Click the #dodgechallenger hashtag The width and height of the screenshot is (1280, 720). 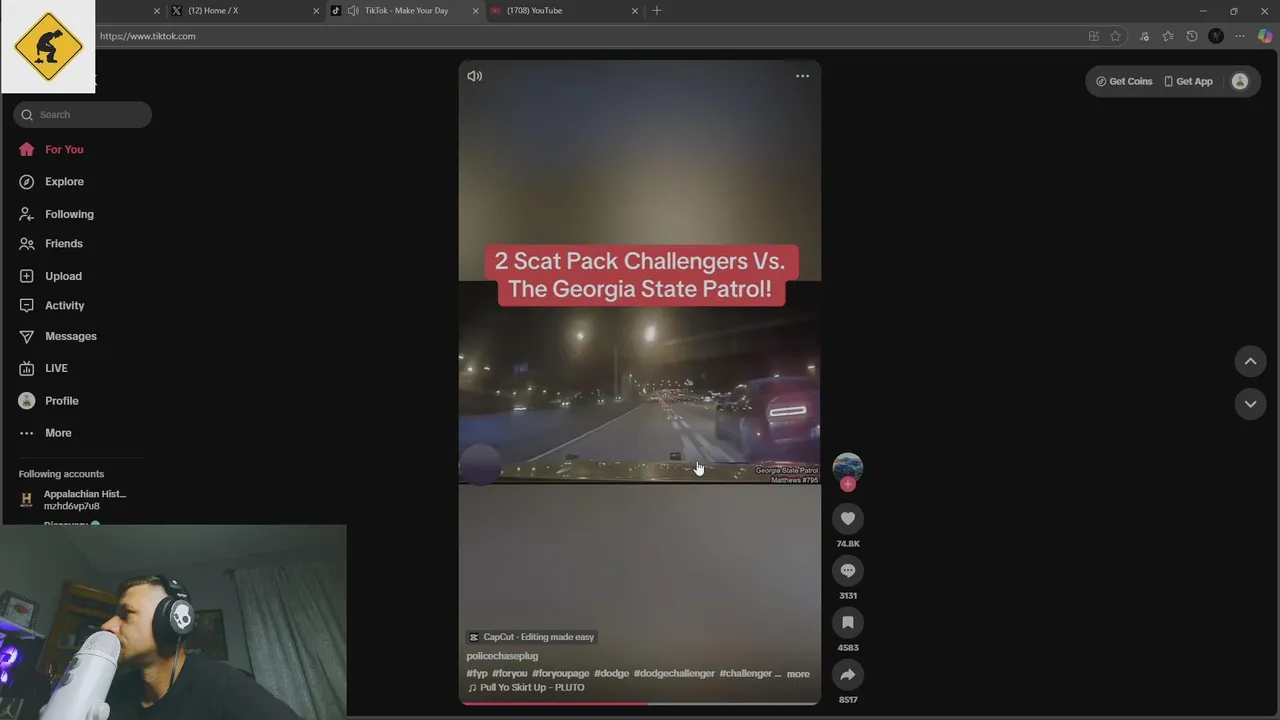tap(674, 674)
